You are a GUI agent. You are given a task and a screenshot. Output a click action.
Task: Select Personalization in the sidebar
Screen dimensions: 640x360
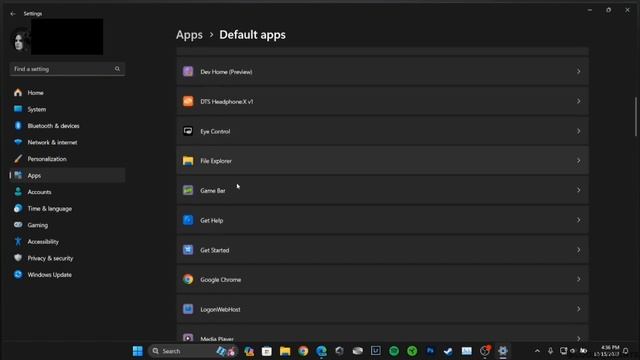67,159
